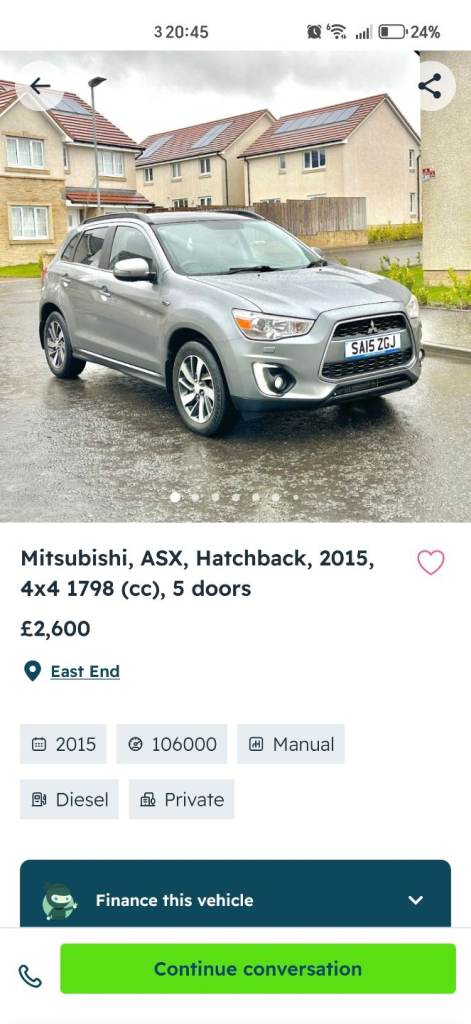Tap the Diesel fuel tag
471x1024 pixels.
[x=69, y=799]
